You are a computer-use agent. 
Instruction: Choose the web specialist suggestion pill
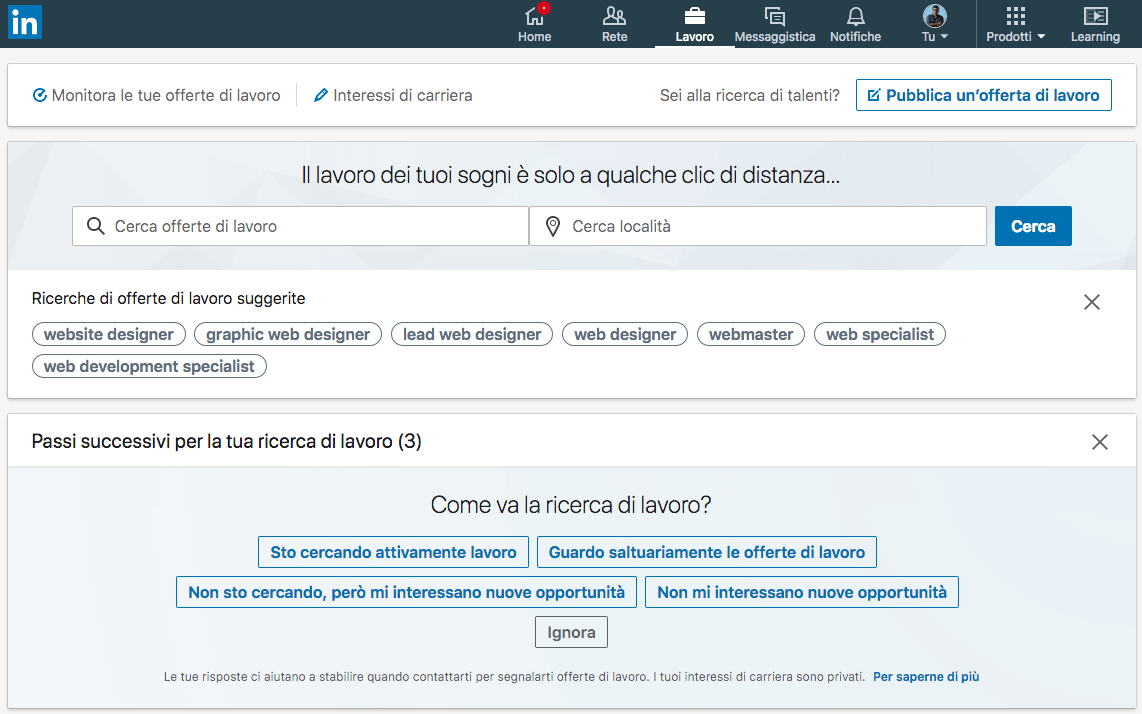tap(880, 334)
